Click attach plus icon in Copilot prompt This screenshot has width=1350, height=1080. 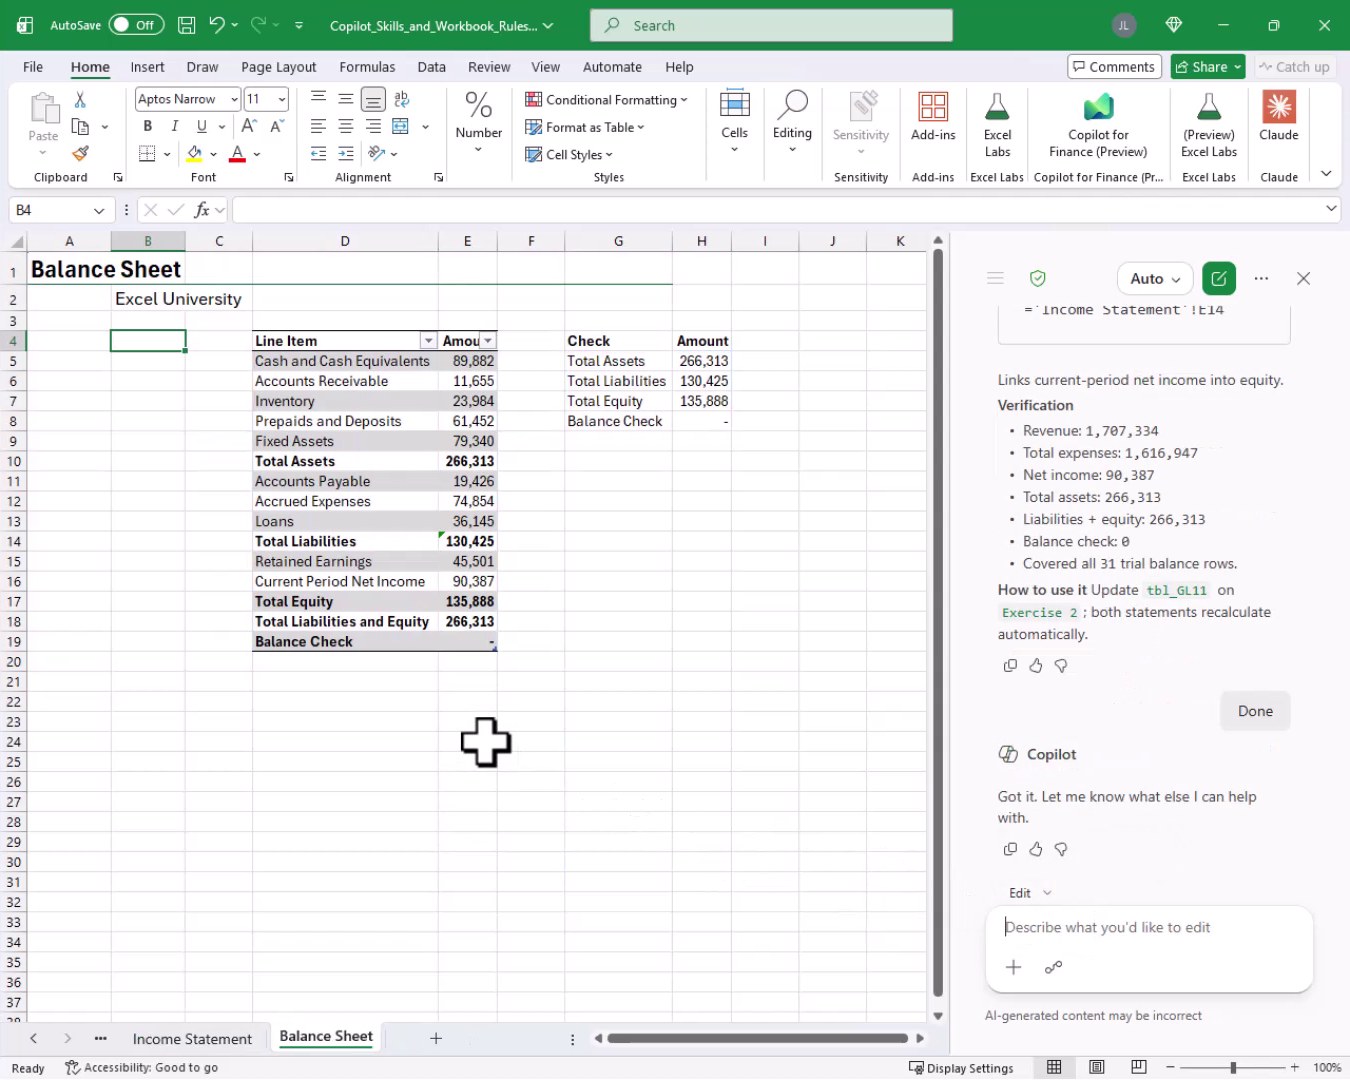pos(1013,967)
